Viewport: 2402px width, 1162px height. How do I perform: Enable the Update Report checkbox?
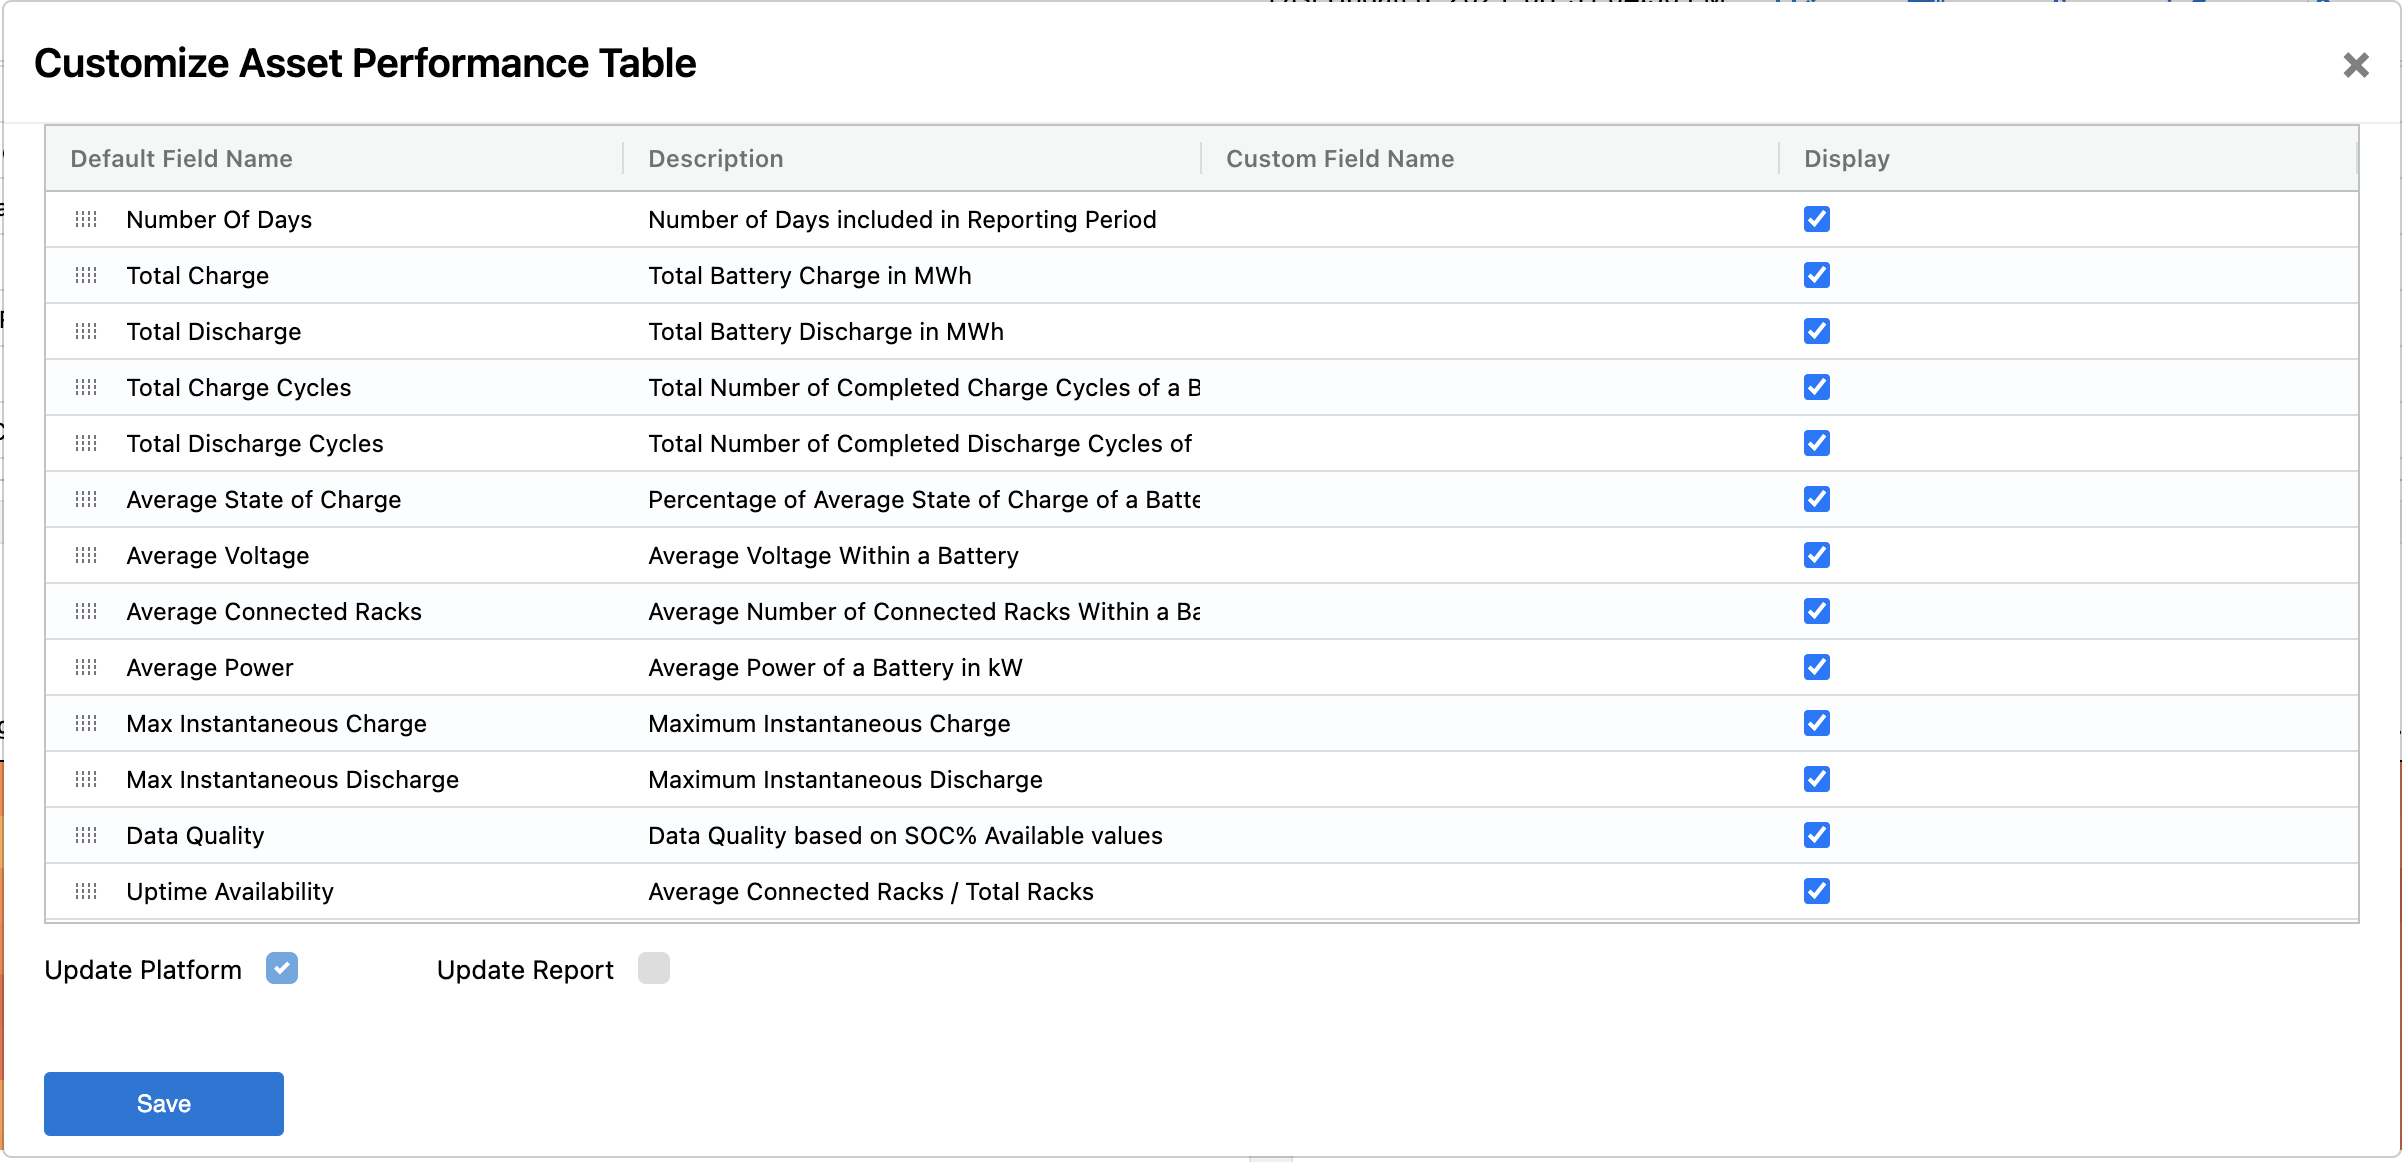(654, 968)
